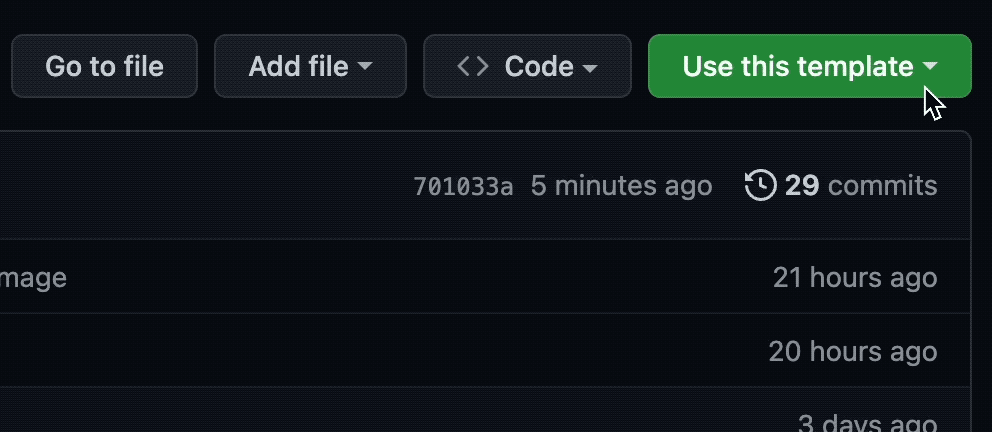992x432 pixels.
Task: Click the caret next to Code
Action: 590,67
